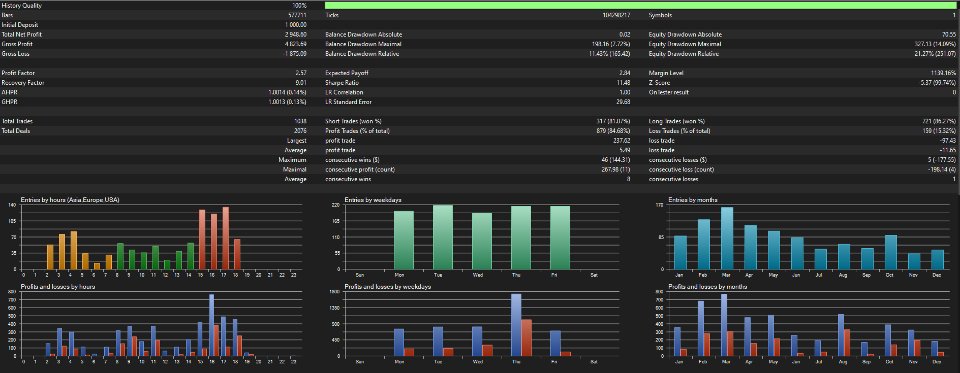This screenshot has height=373, width=960.
Task: Click hour 16 blue profit bar in hours chart
Action: pos(211,325)
